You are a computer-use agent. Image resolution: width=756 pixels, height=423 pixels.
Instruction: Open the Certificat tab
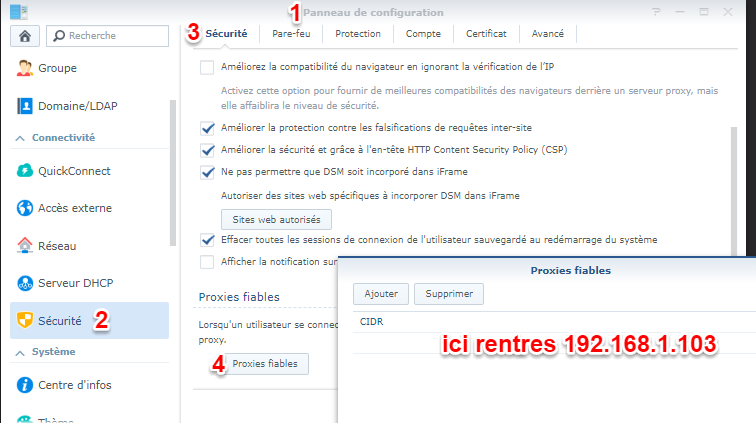coord(485,34)
